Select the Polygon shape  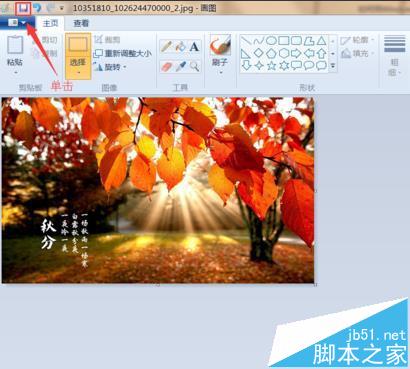point(309,41)
